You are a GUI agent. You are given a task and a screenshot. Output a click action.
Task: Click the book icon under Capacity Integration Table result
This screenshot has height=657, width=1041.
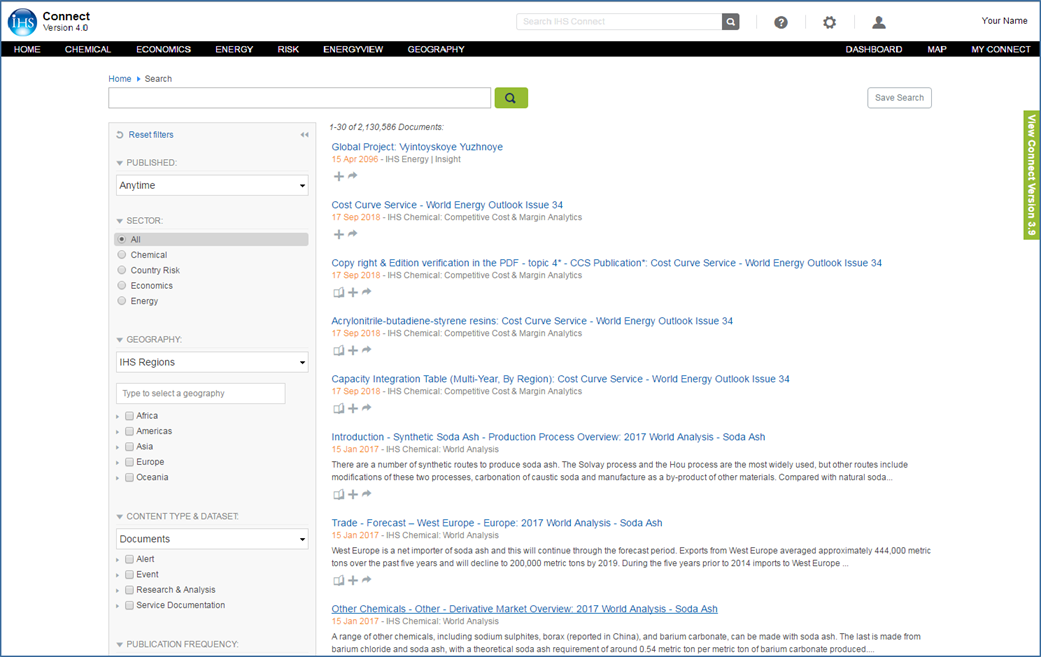(x=338, y=408)
